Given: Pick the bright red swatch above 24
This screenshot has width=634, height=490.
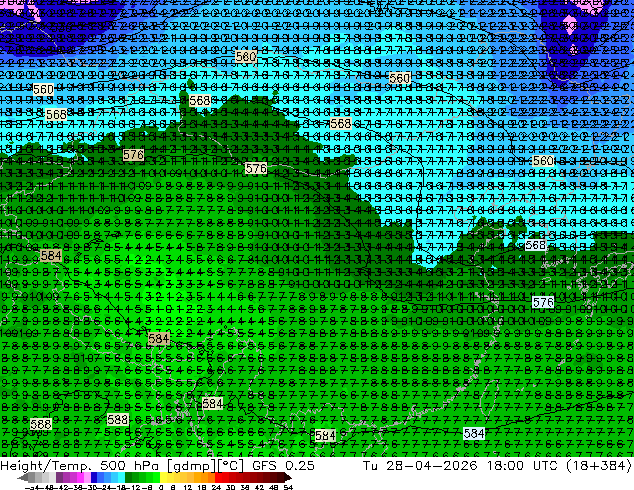Looking at the screenshot, I should point(219,478).
